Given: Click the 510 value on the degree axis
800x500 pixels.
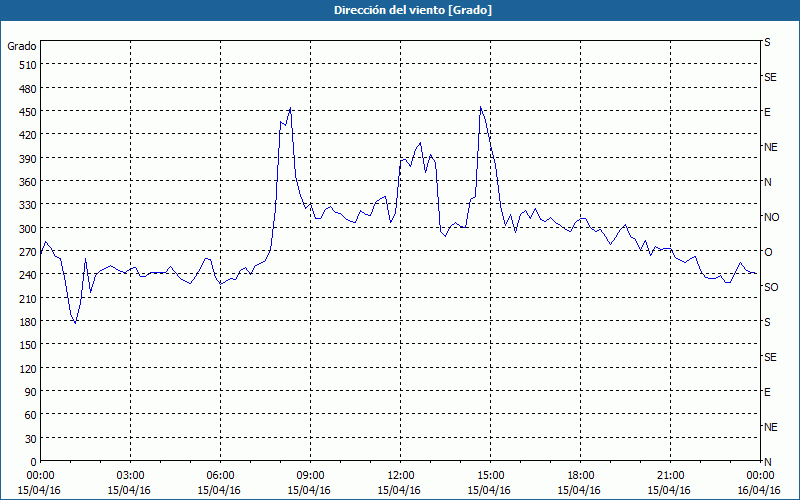Looking at the screenshot, I should click(28, 65).
